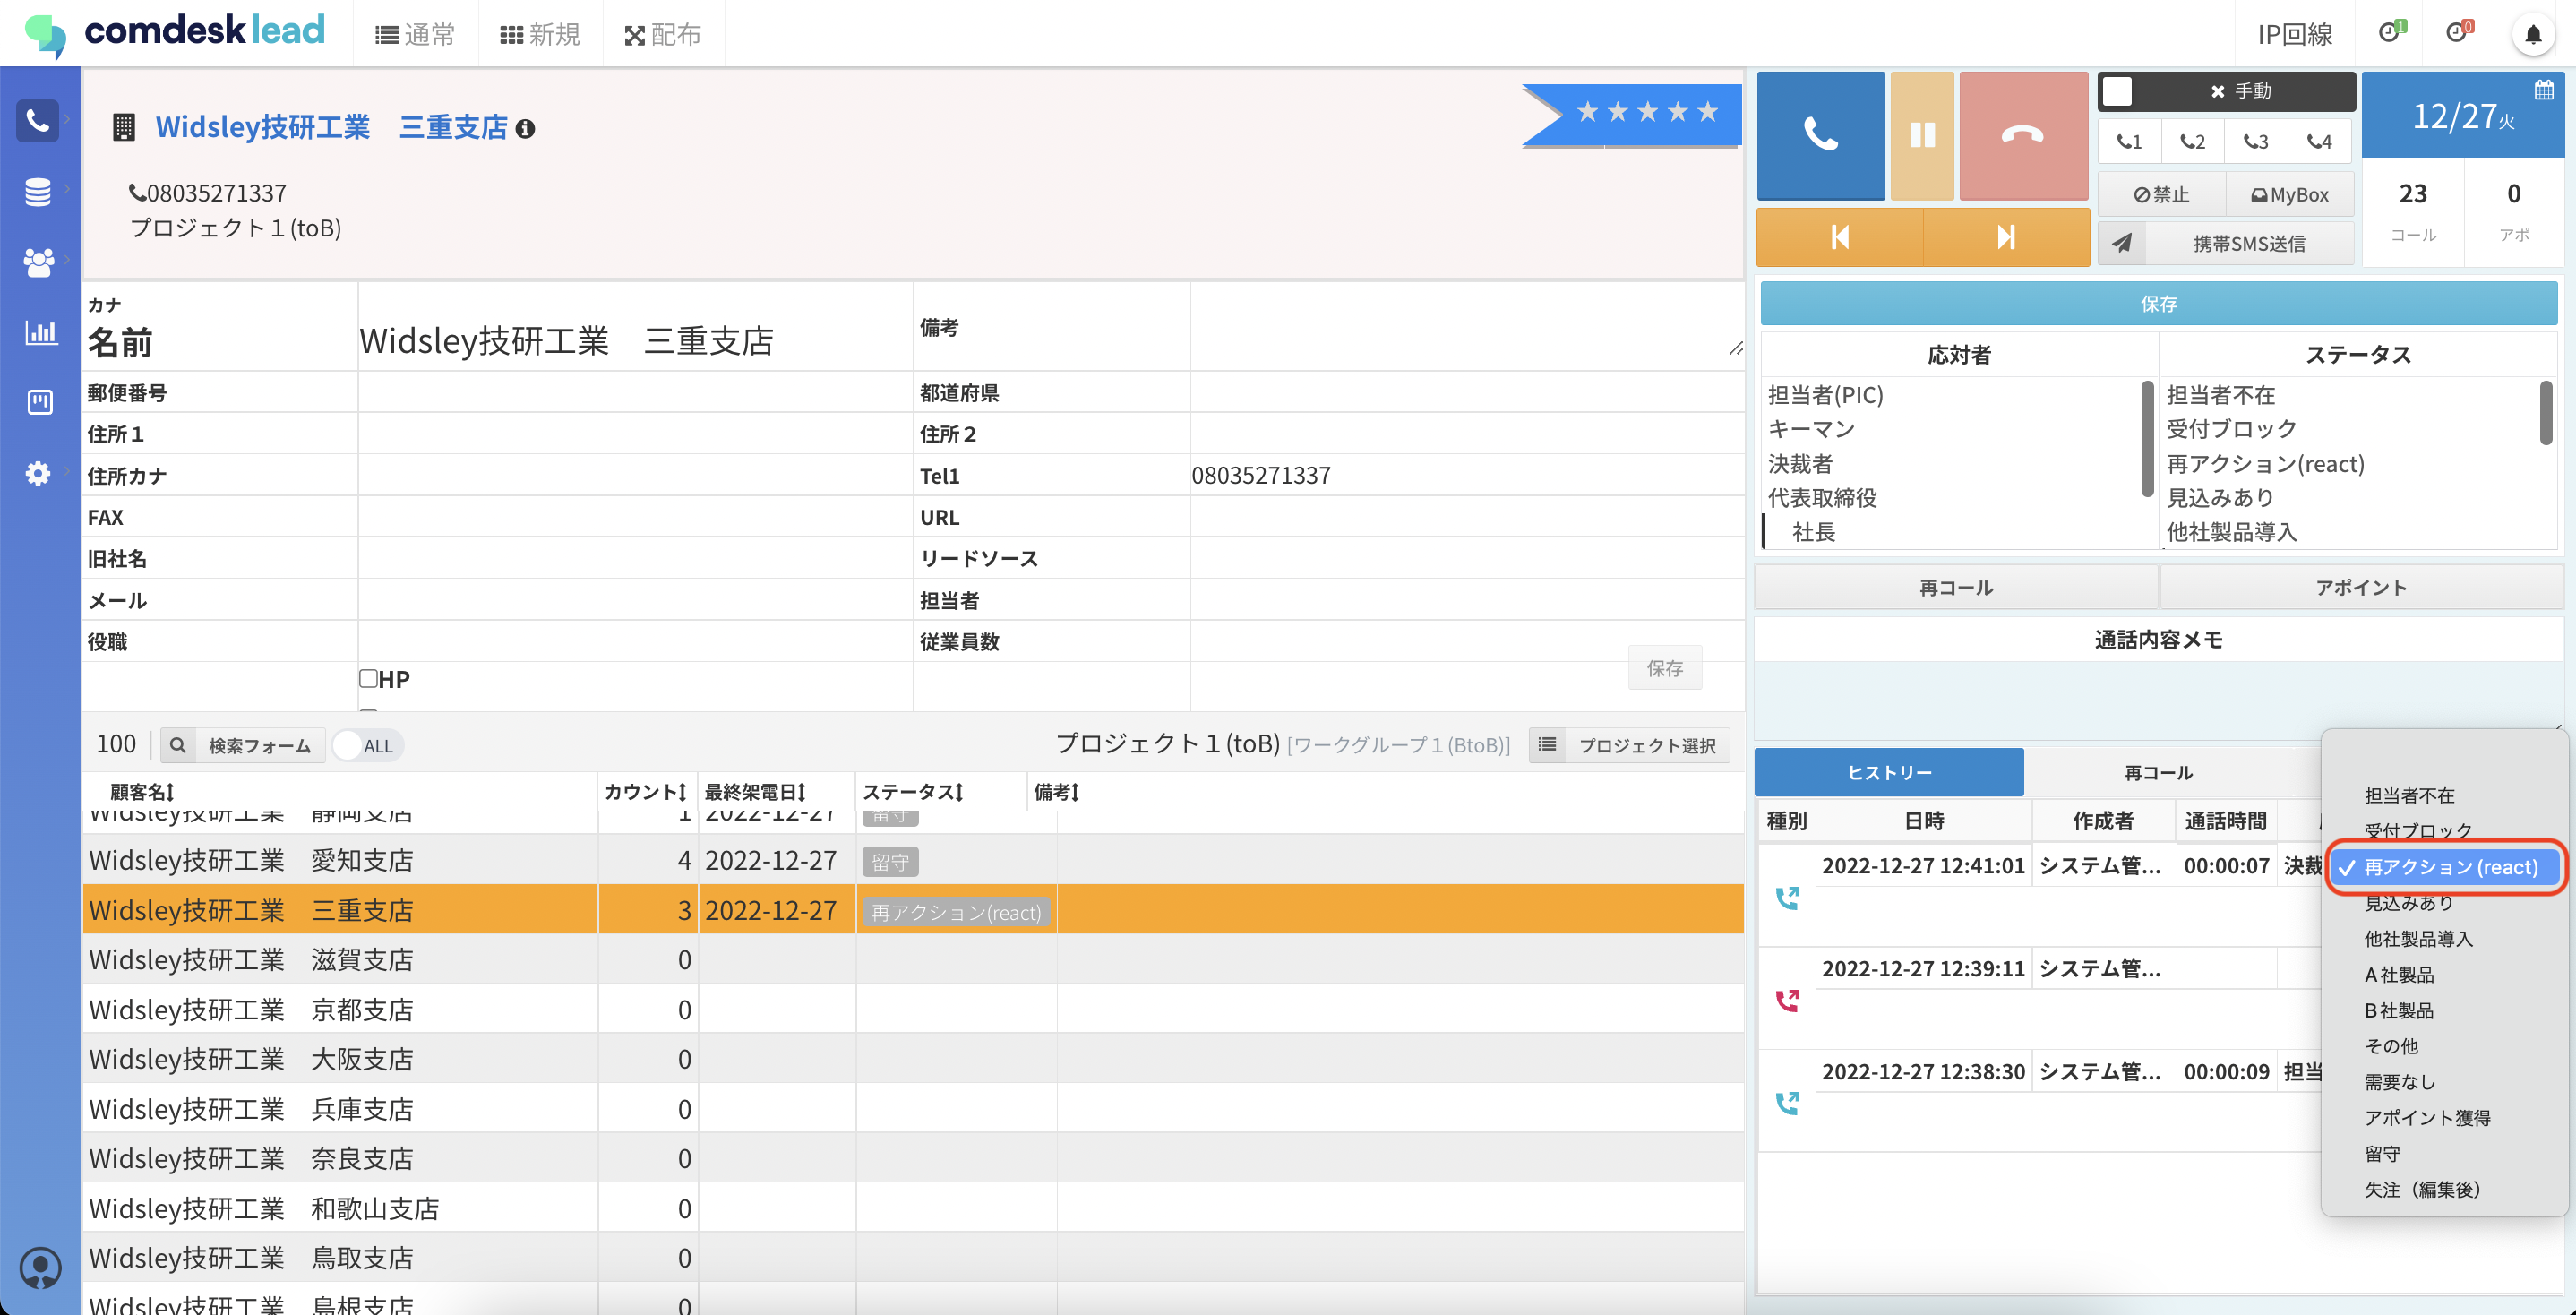Switch to the ヒストリー tab
This screenshot has width=2576, height=1315.
click(1888, 773)
